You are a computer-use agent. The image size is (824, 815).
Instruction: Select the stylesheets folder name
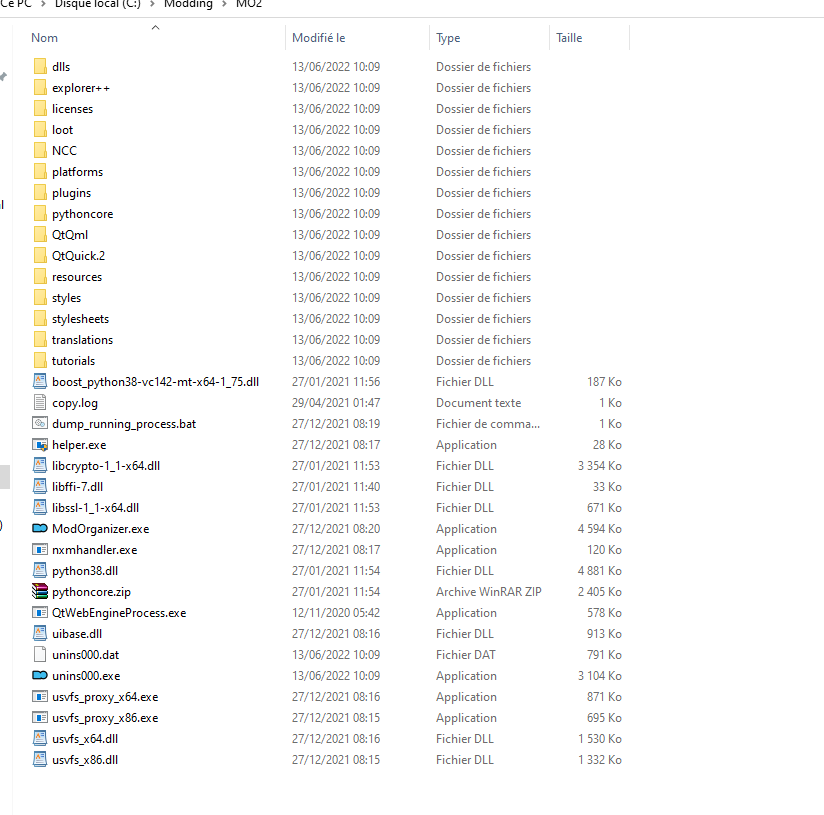point(80,319)
